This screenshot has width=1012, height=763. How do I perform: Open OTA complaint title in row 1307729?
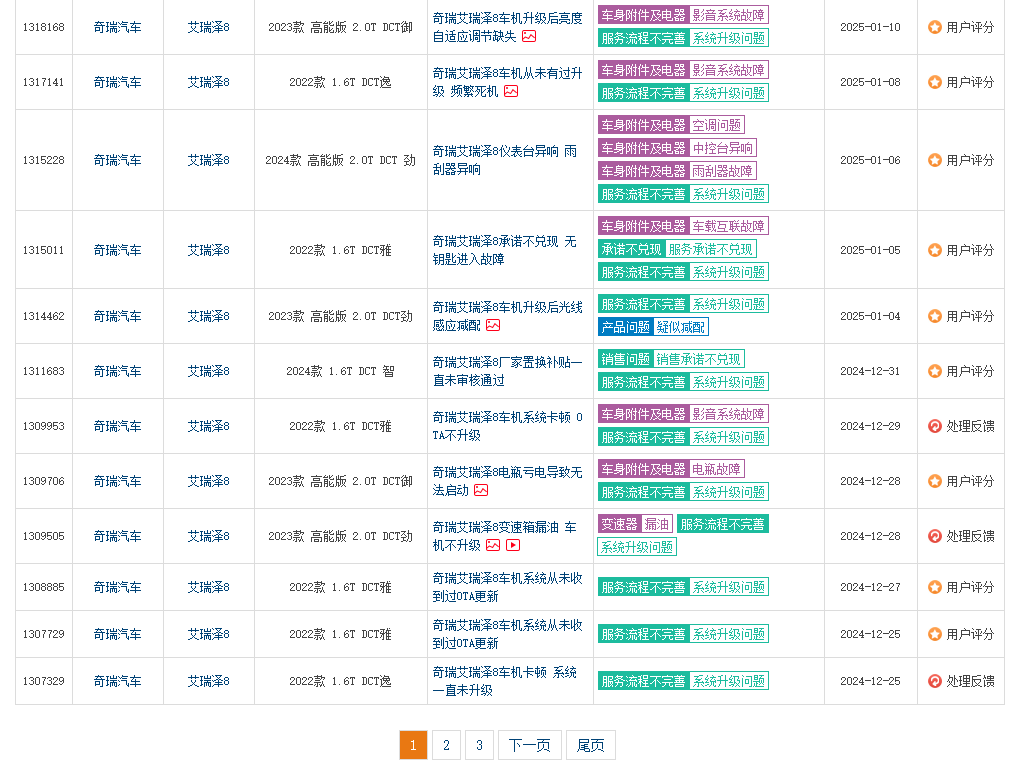(x=507, y=634)
